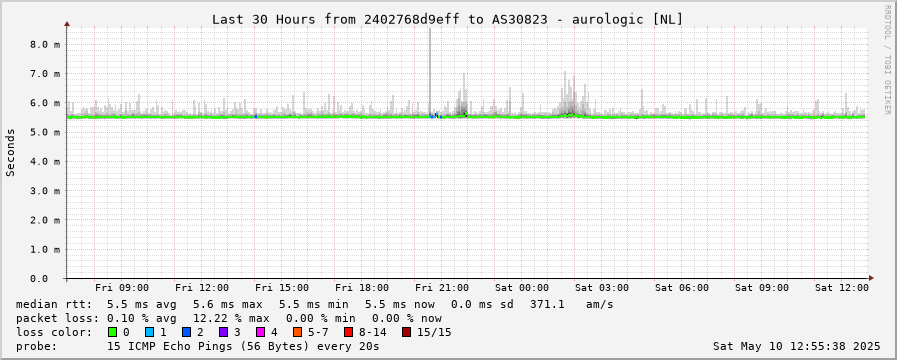Select the dark red 15/15 loss swatch
The image size is (897, 360).
(x=406, y=332)
